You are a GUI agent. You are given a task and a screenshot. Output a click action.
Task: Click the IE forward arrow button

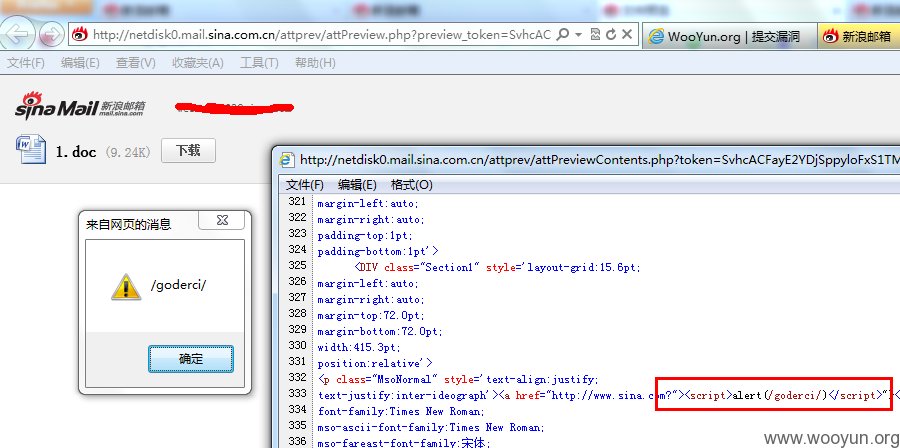[x=51, y=34]
